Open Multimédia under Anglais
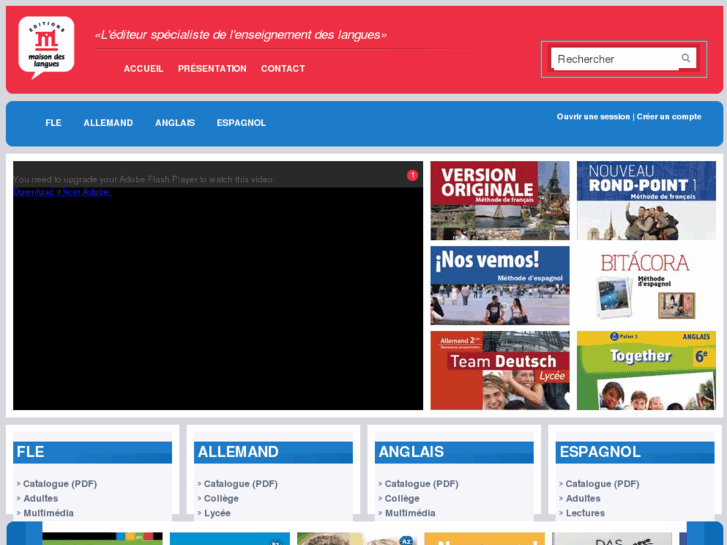727x545 pixels. point(410,513)
